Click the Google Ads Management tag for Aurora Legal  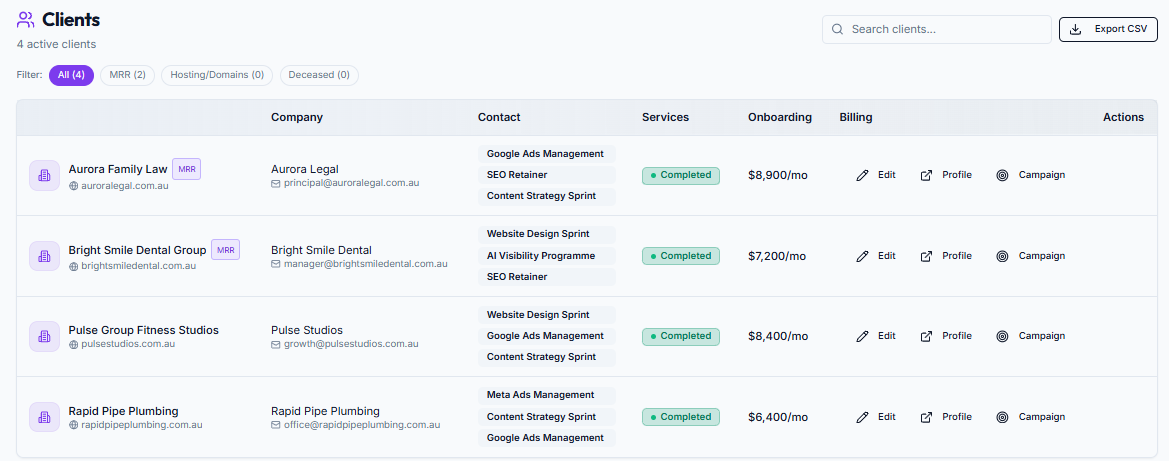coord(546,154)
